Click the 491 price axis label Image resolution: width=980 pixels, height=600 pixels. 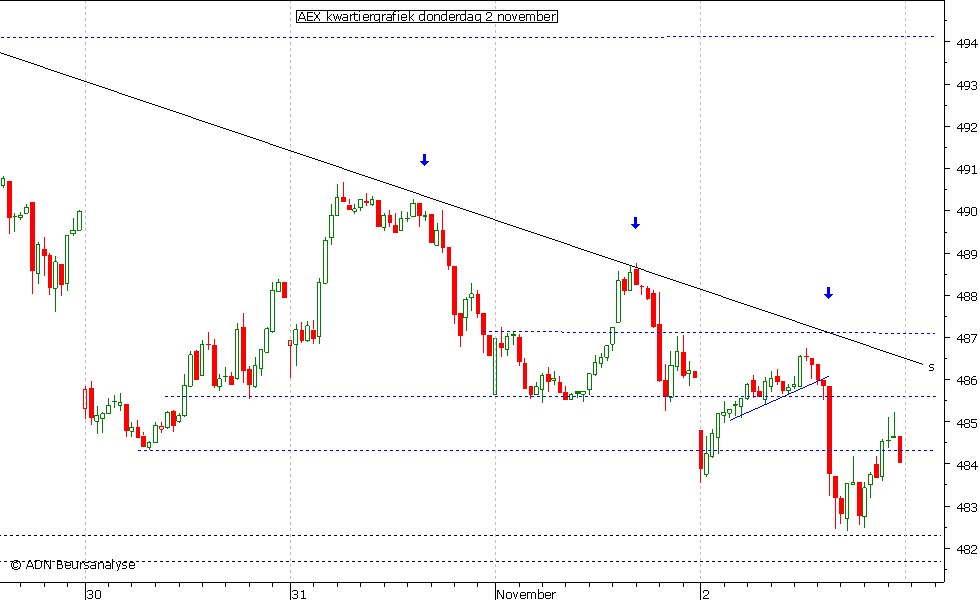click(x=966, y=169)
